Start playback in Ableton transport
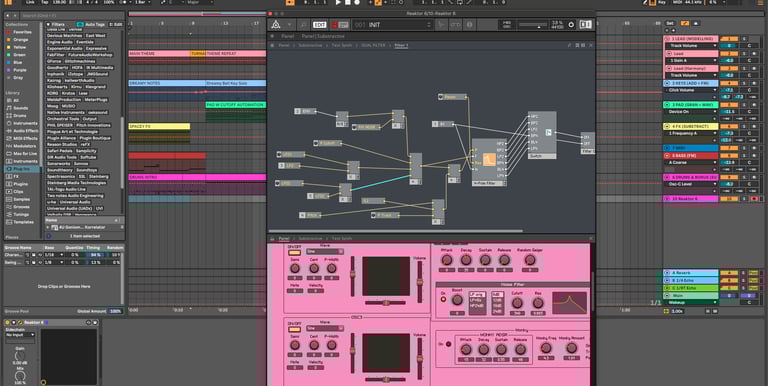The image size is (768, 386). [x=338, y=2]
